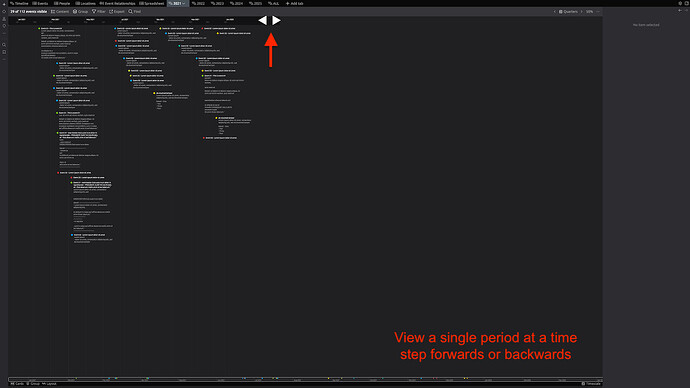Open the Group option in bottom bar
Image resolution: width=690 pixels, height=388 pixels.
pos(33,384)
